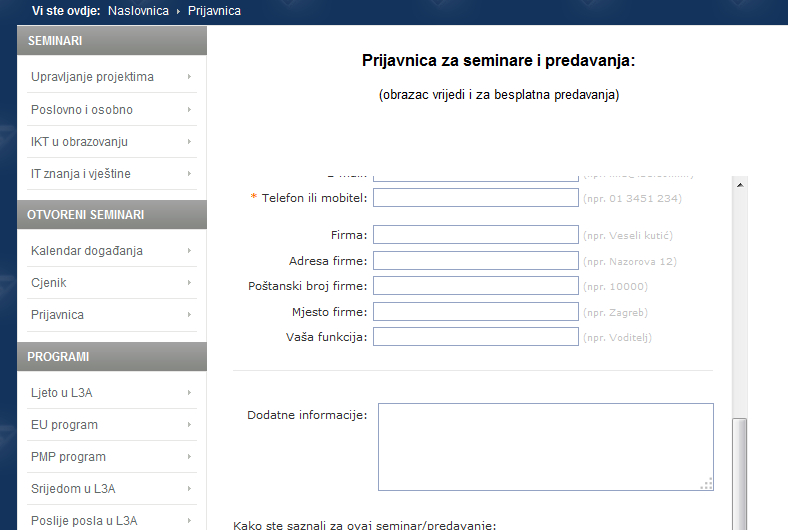Open EU program menu item
Viewport: 788px width, 530px height.
64,424
